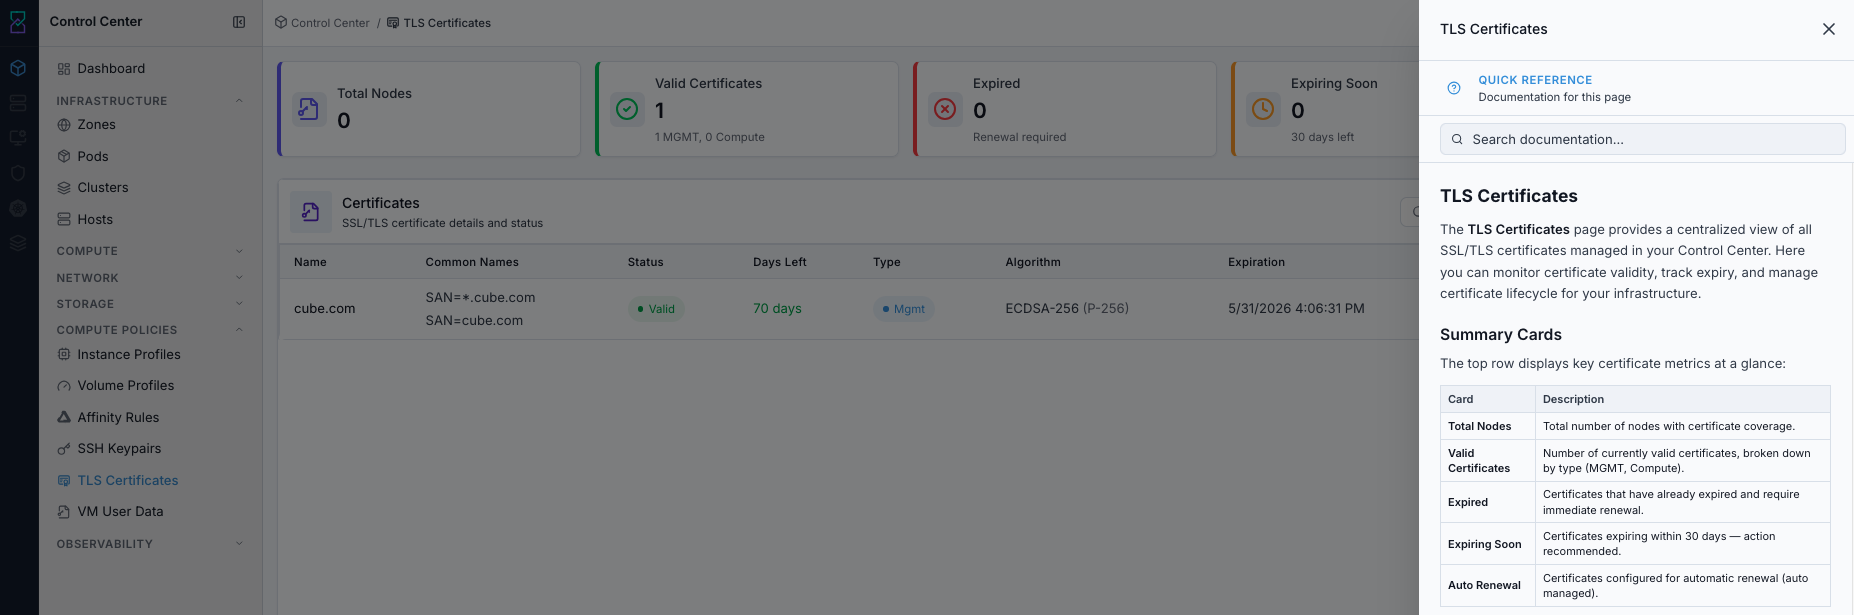Click the Search documentation field
Screen dimensions: 1854x615
click(x=1642, y=139)
